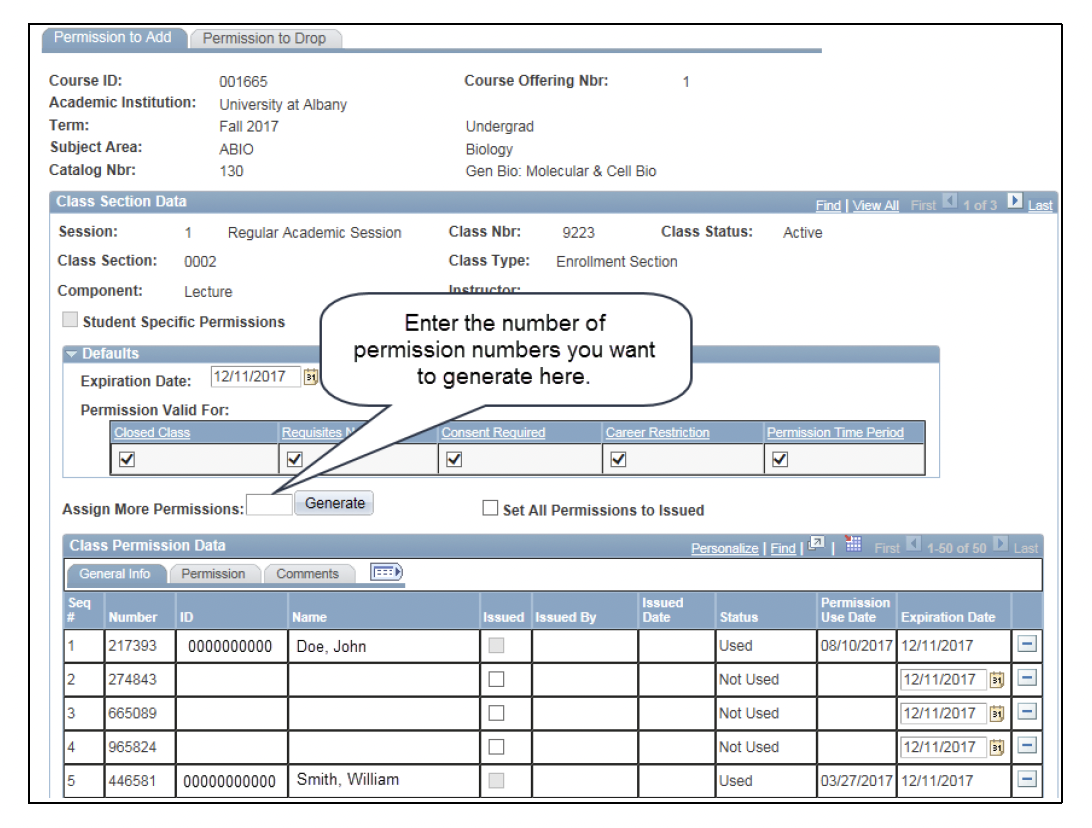1092x828 pixels.
Task: Delete row 1 with minus button
Action: 1026,645
